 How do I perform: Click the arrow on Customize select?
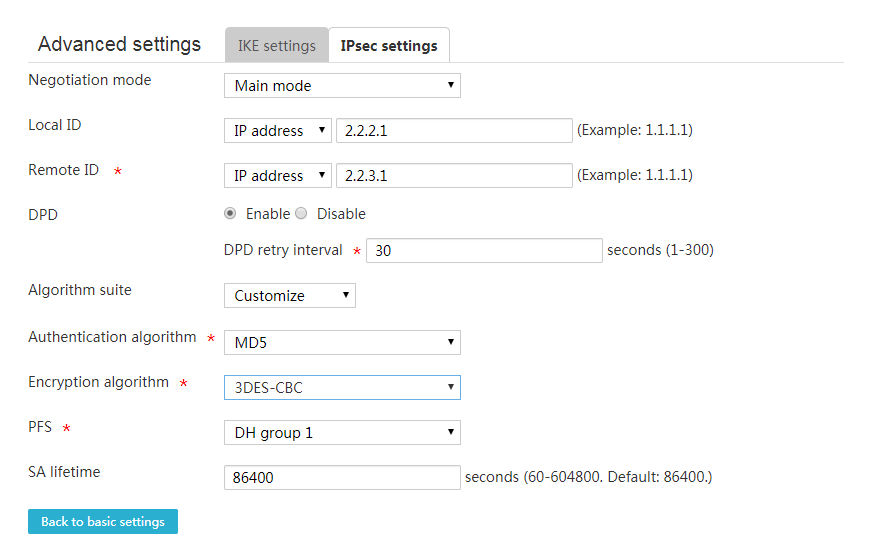345,294
